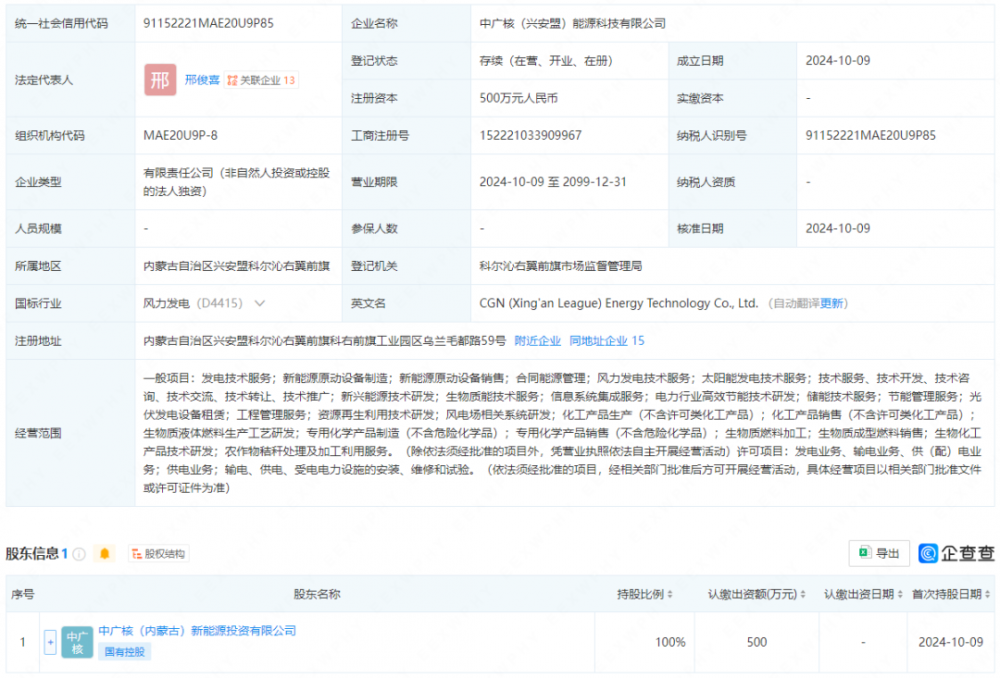Viewport: 1000px width, 678px height.
Task: Open 附近企业 nearby companies link
Action: [538, 341]
